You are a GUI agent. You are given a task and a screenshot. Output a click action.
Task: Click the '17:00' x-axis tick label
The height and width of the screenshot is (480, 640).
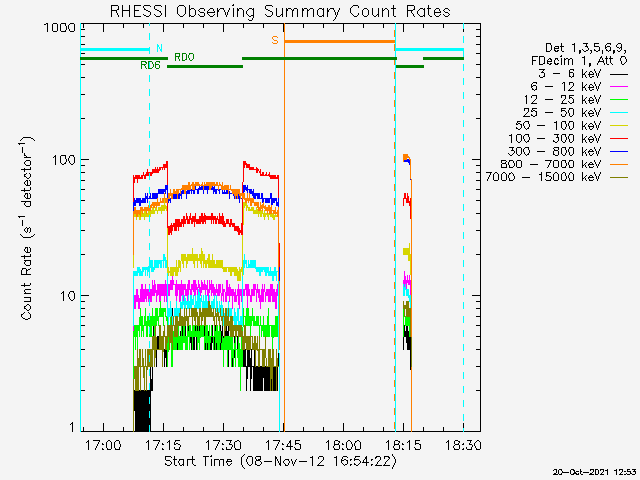click(103, 445)
